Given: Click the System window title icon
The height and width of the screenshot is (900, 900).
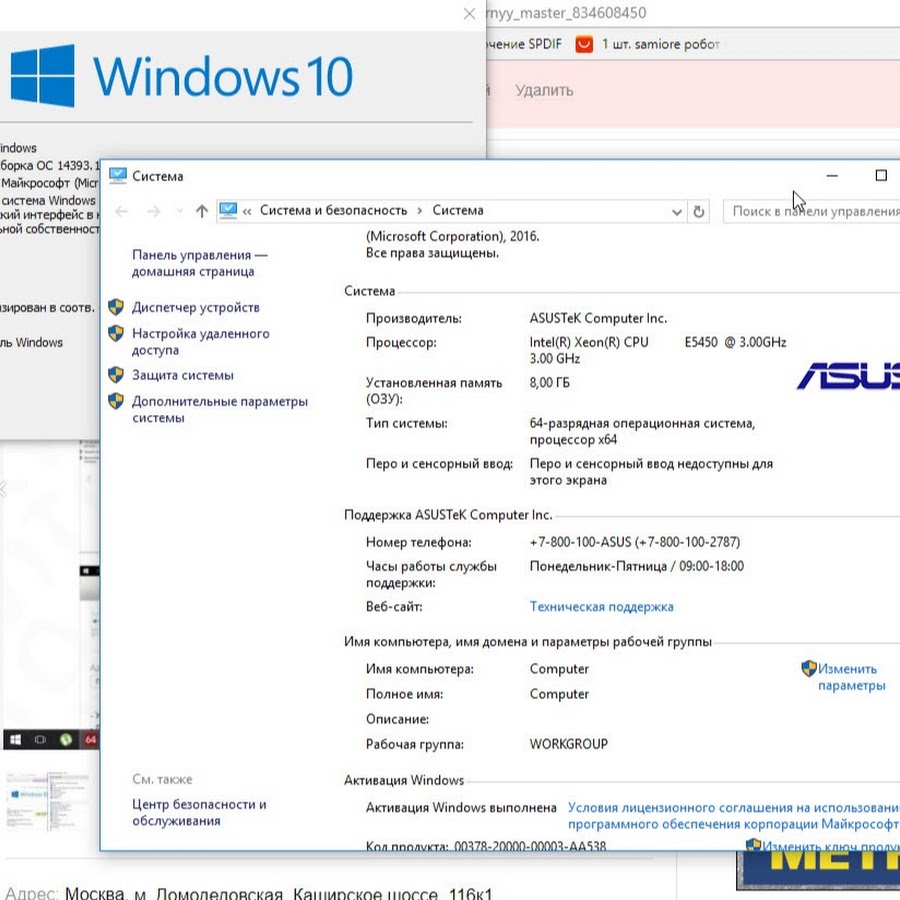Looking at the screenshot, I should (118, 176).
